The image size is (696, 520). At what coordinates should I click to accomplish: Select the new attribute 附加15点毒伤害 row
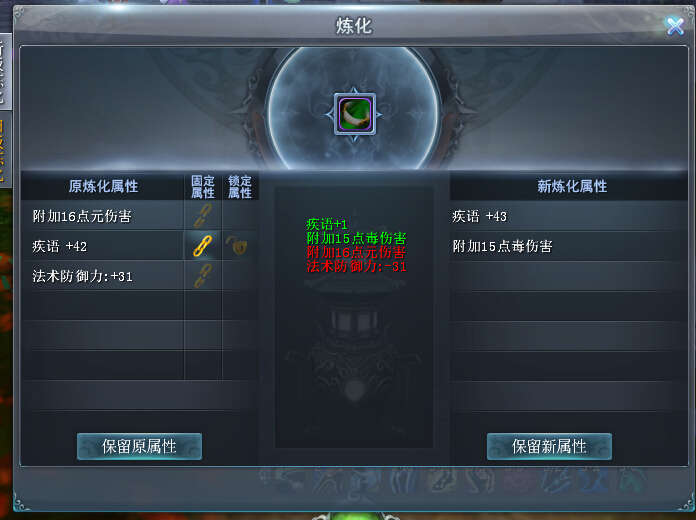[569, 246]
